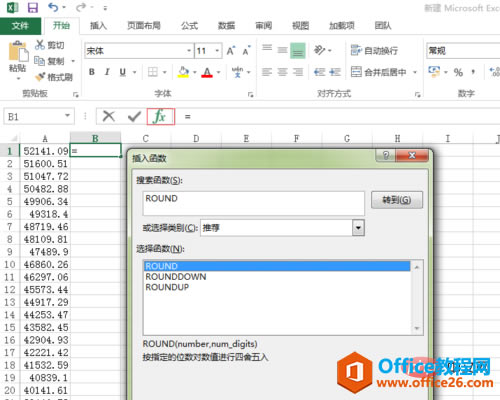500x400 pixels.
Task: Click the Undo arrow icon
Action: tap(53, 7)
